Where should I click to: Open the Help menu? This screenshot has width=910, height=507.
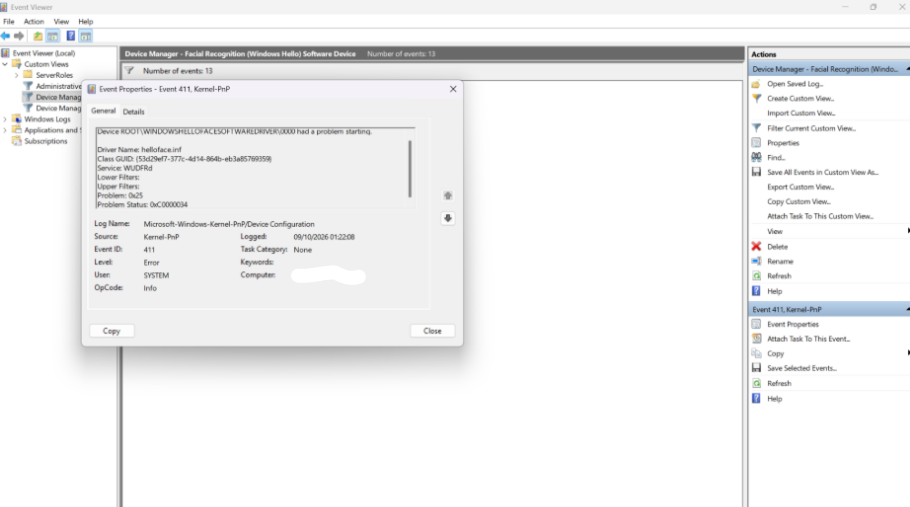point(85,21)
